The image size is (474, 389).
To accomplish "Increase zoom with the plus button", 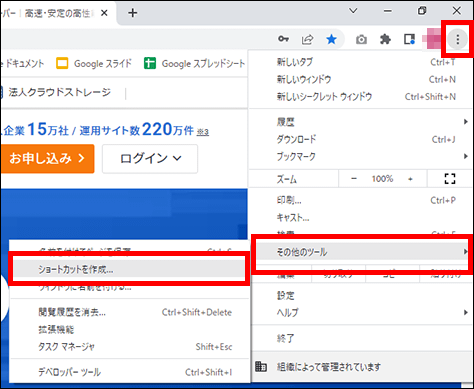I will coord(410,179).
